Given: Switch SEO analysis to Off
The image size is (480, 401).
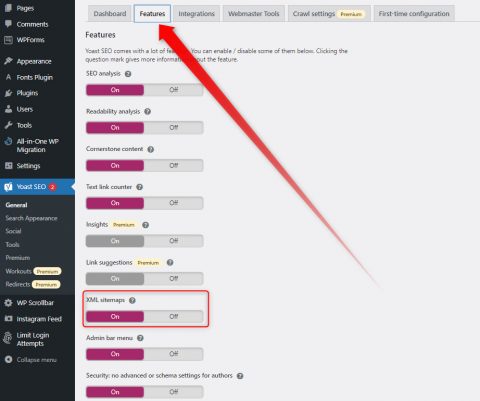Looking at the screenshot, I should pyautogui.click(x=173, y=90).
